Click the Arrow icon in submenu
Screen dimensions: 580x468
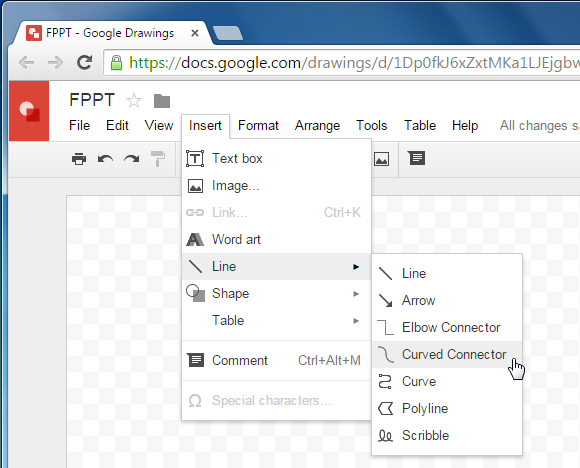coord(385,300)
